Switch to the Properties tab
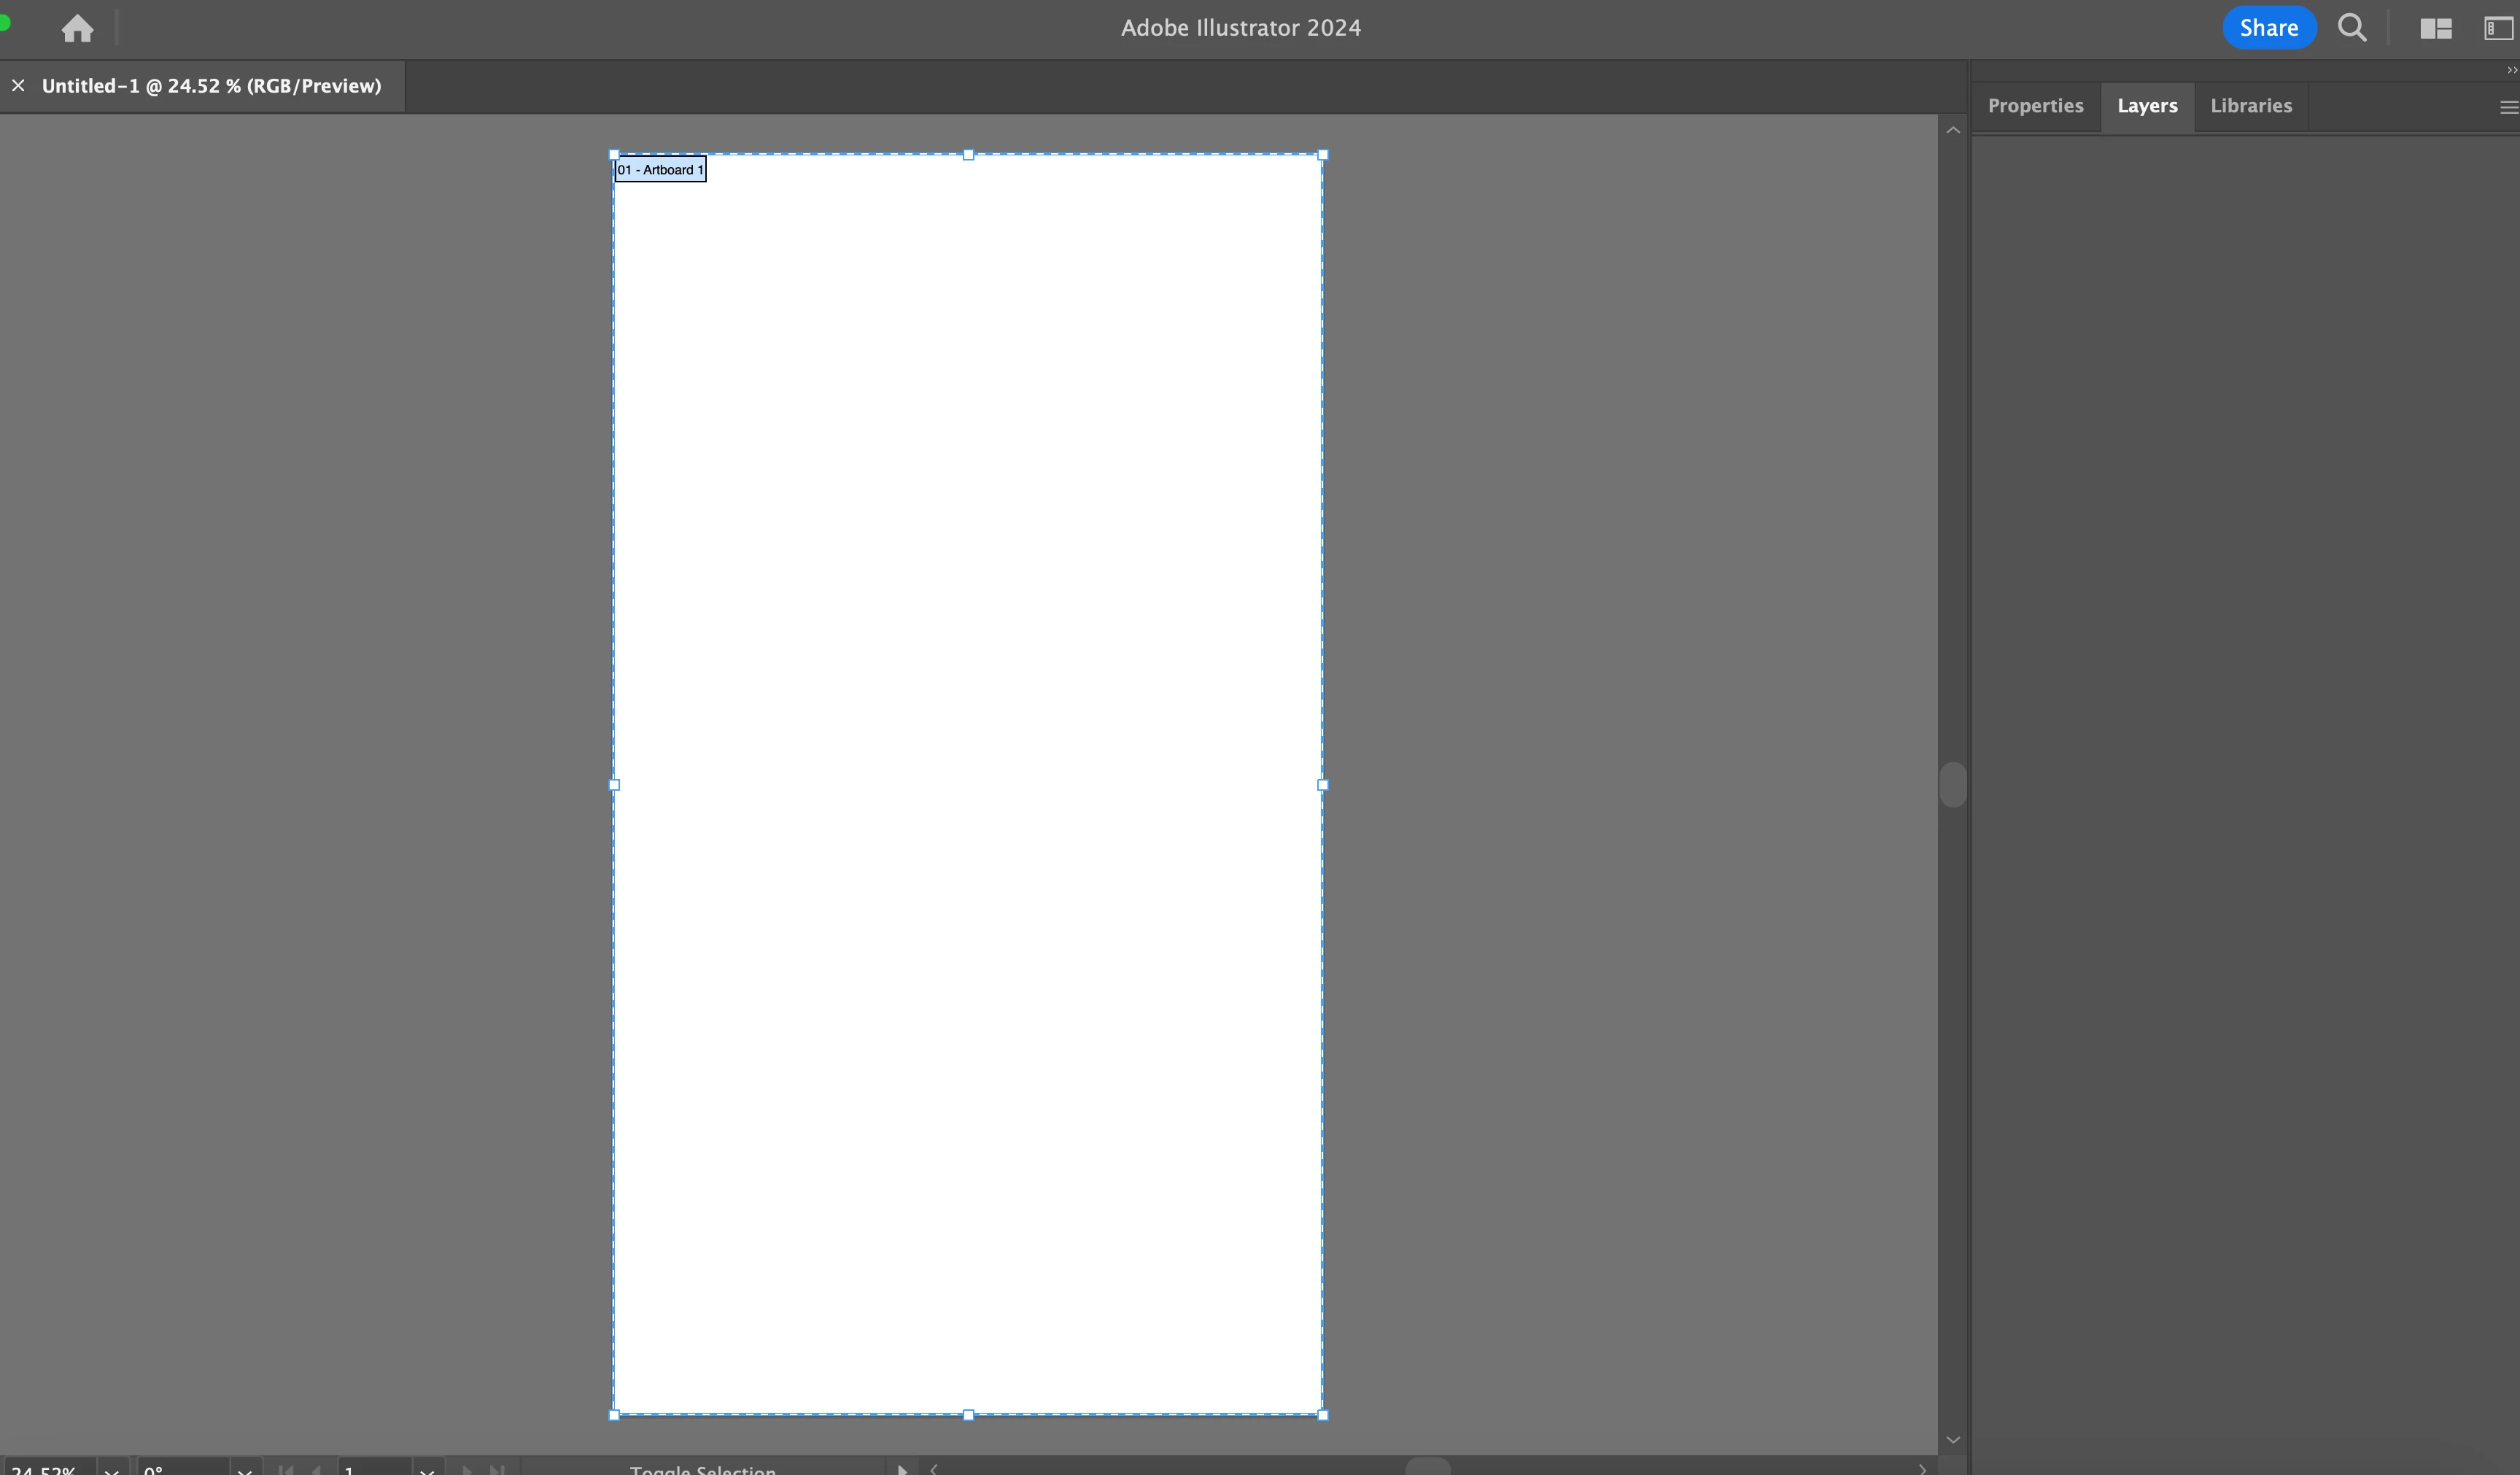Screen dimensions: 2520x1475 pyautogui.click(x=2035, y=106)
